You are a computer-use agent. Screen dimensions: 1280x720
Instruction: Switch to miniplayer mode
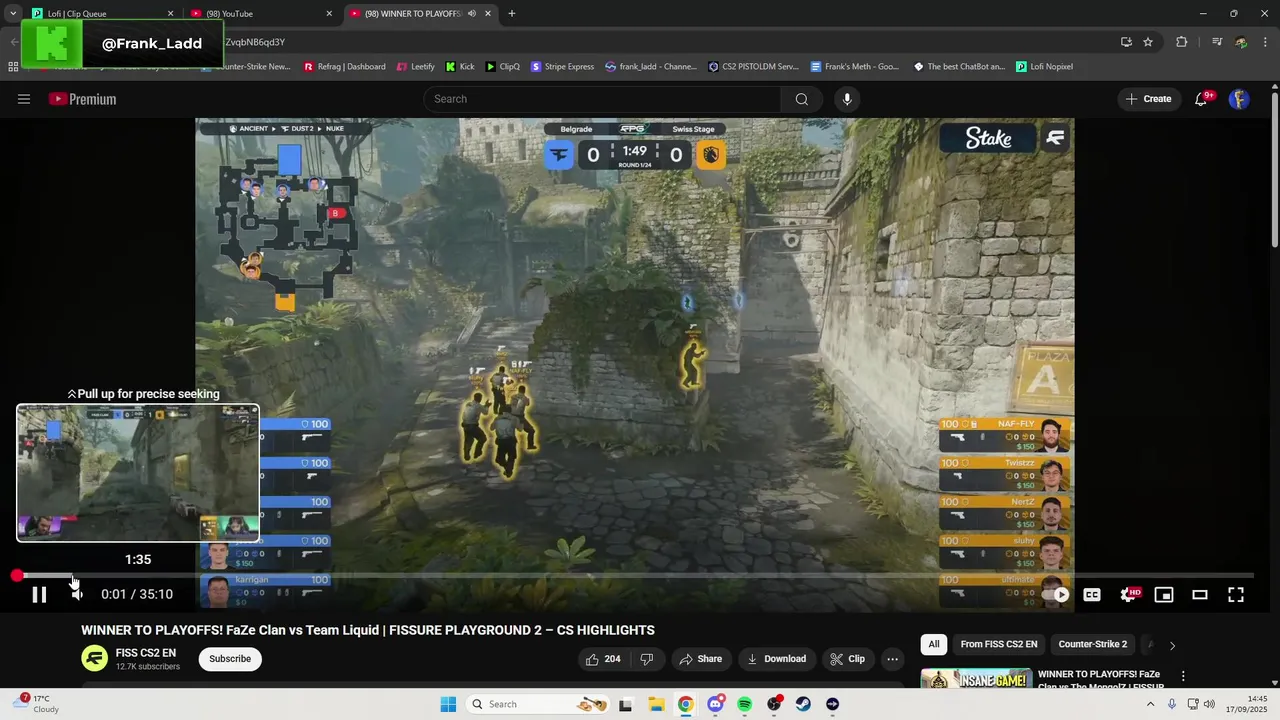[x=1164, y=595]
